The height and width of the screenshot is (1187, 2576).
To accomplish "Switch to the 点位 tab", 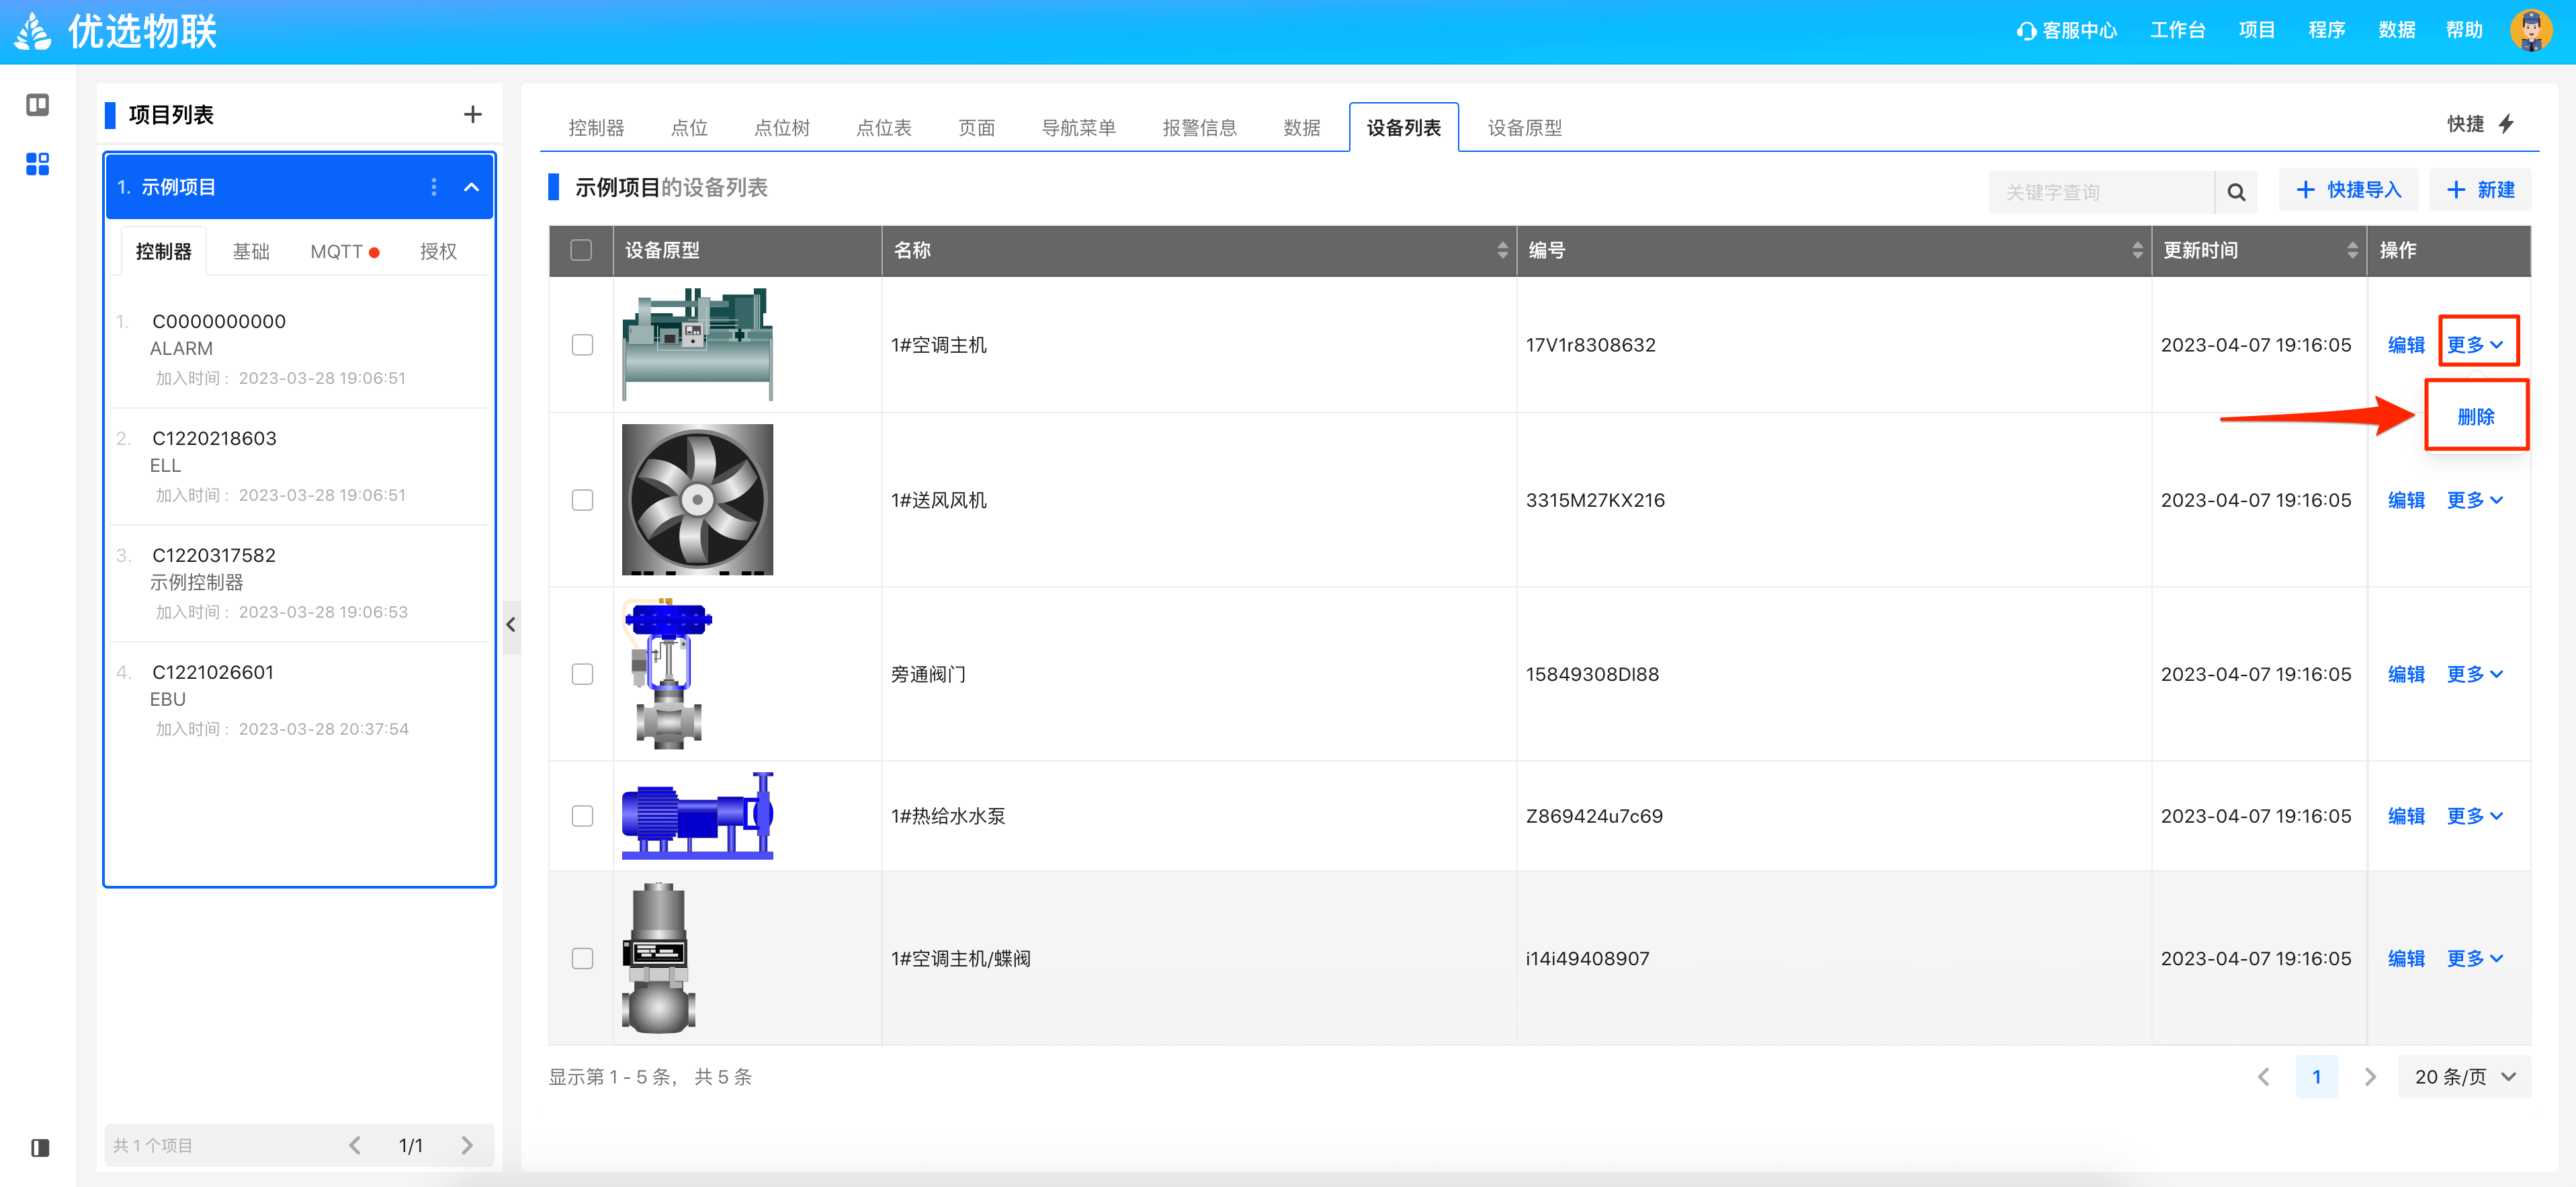I will (x=689, y=128).
